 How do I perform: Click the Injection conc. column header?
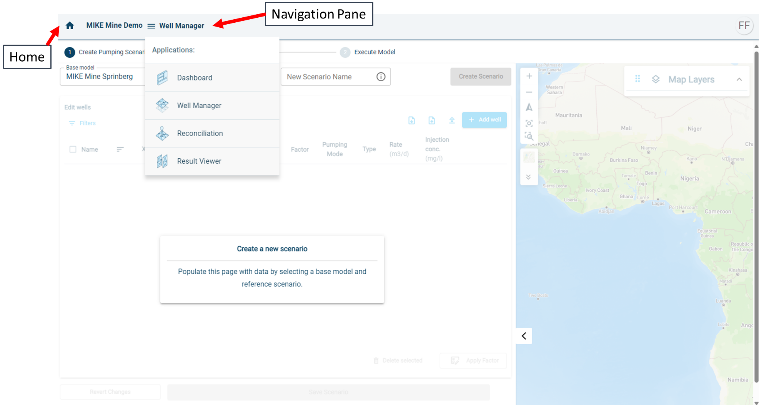437,149
